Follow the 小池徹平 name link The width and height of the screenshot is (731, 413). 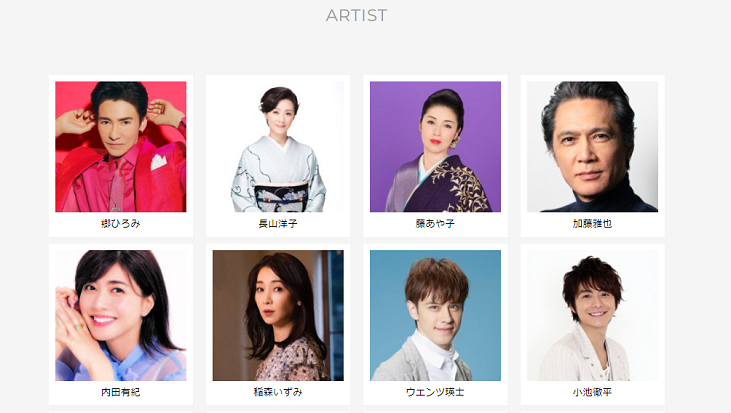point(593,392)
